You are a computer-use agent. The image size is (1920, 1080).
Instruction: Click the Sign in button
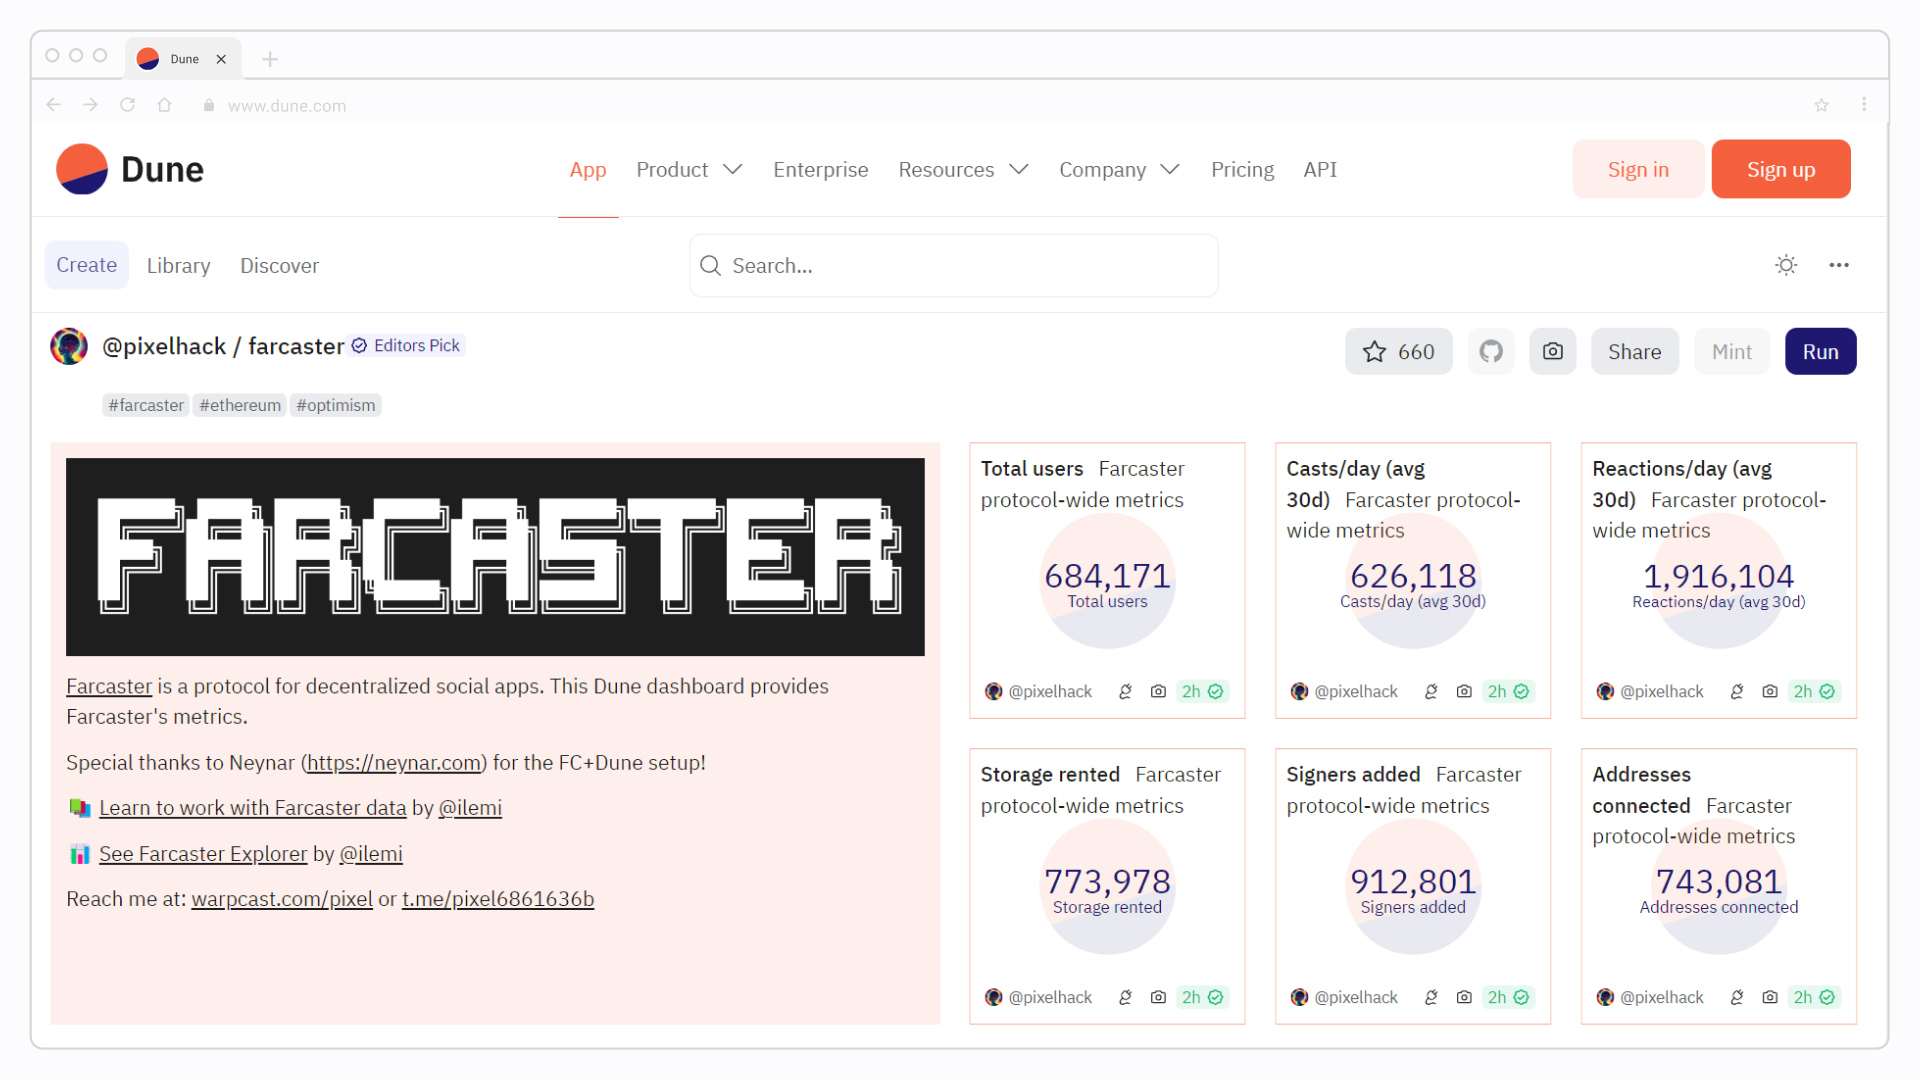1638,169
